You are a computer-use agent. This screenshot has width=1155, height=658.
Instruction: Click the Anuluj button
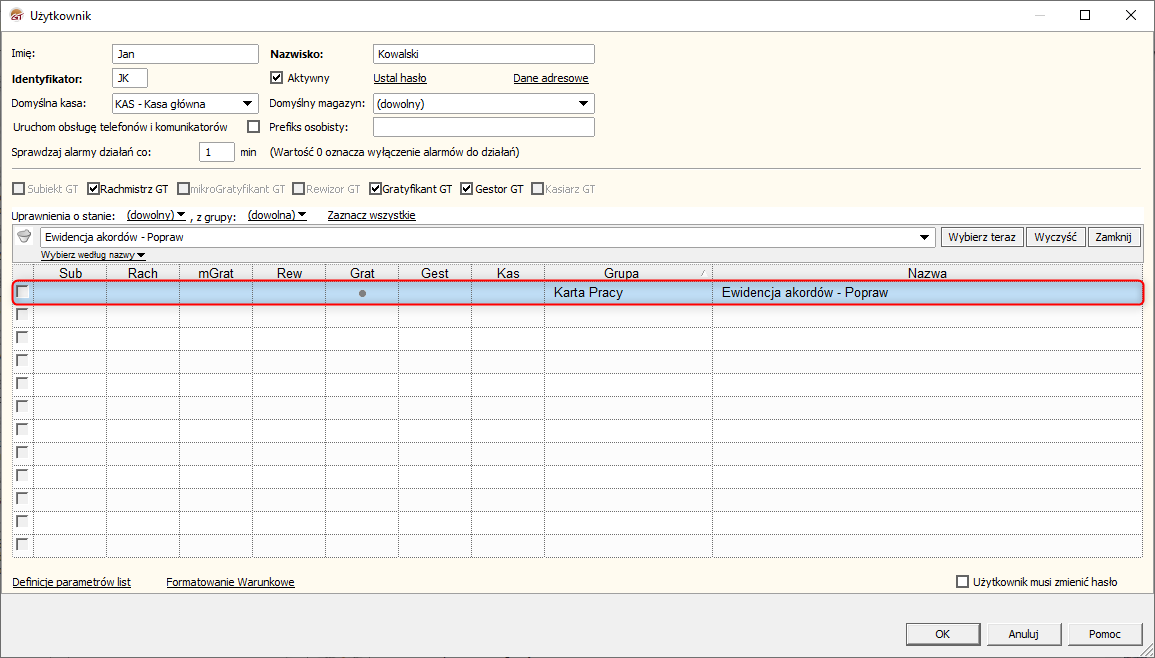tap(1023, 634)
